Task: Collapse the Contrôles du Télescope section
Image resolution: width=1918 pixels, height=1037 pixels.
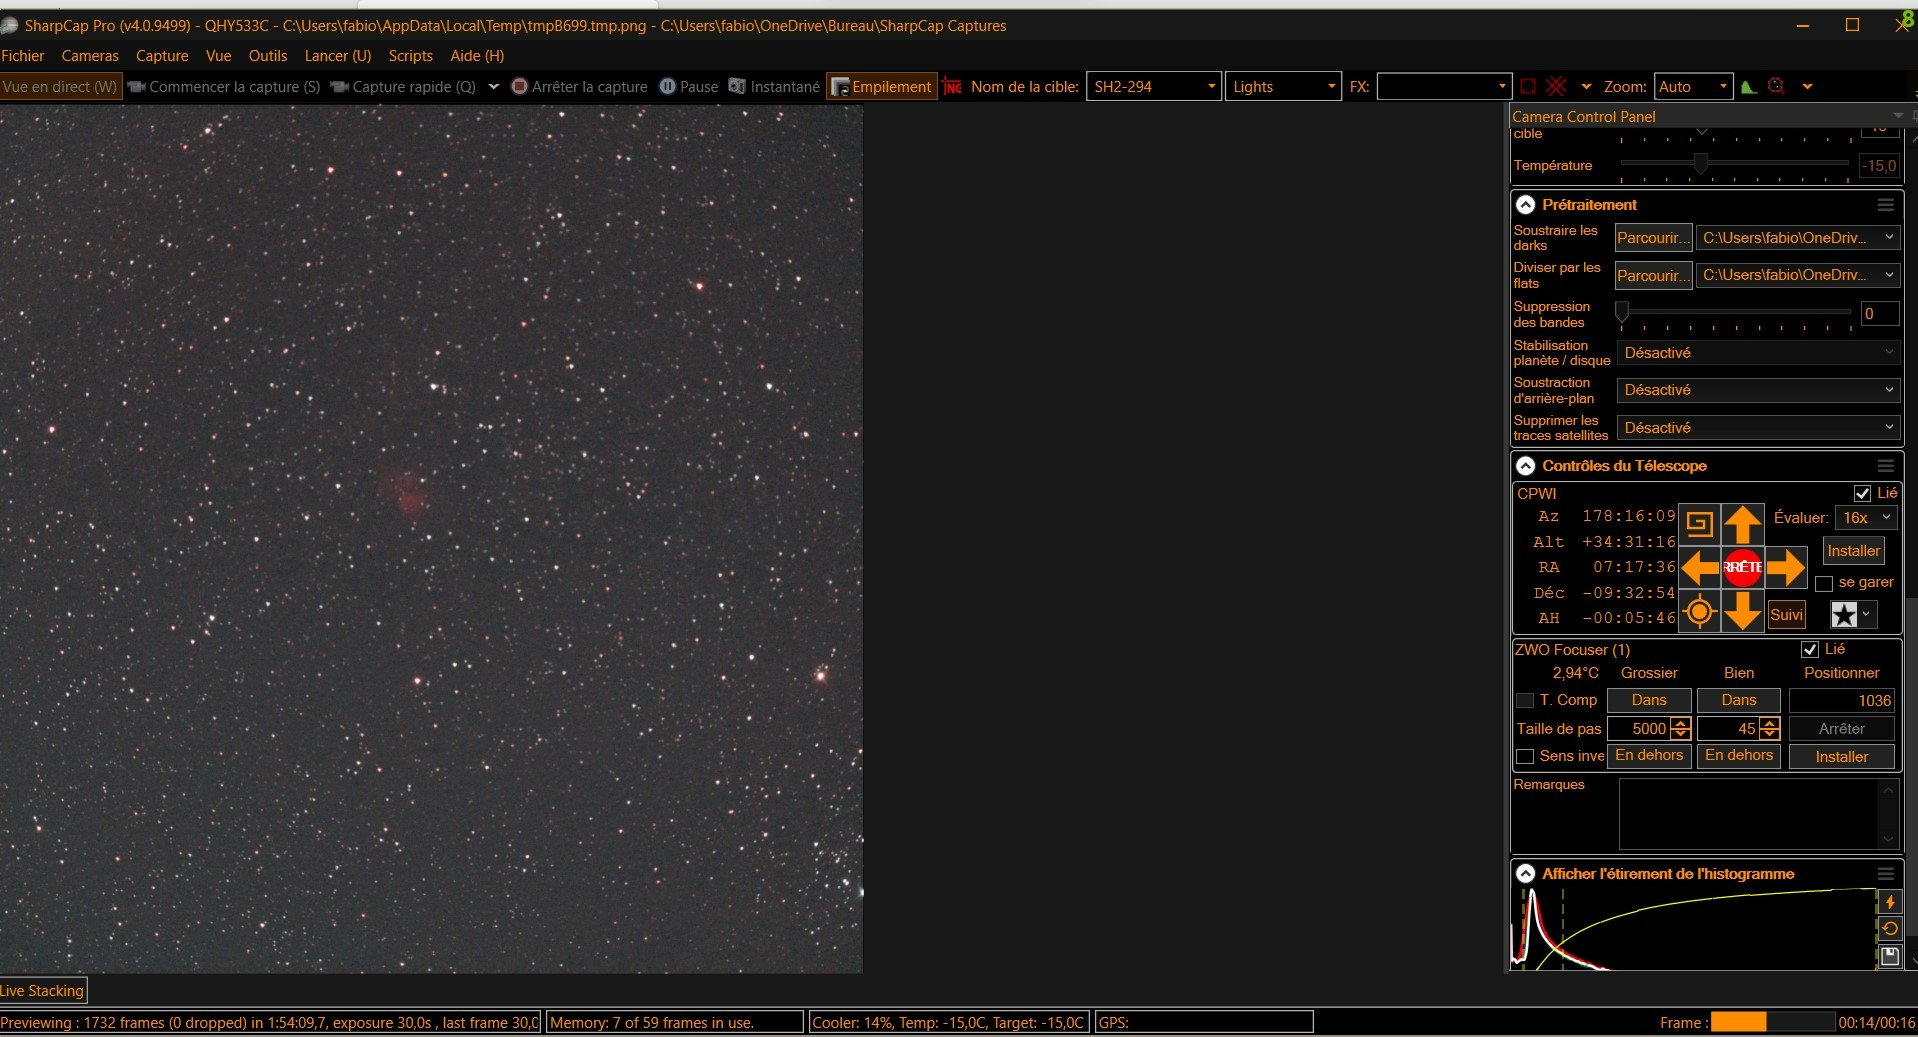Action: point(1525,466)
